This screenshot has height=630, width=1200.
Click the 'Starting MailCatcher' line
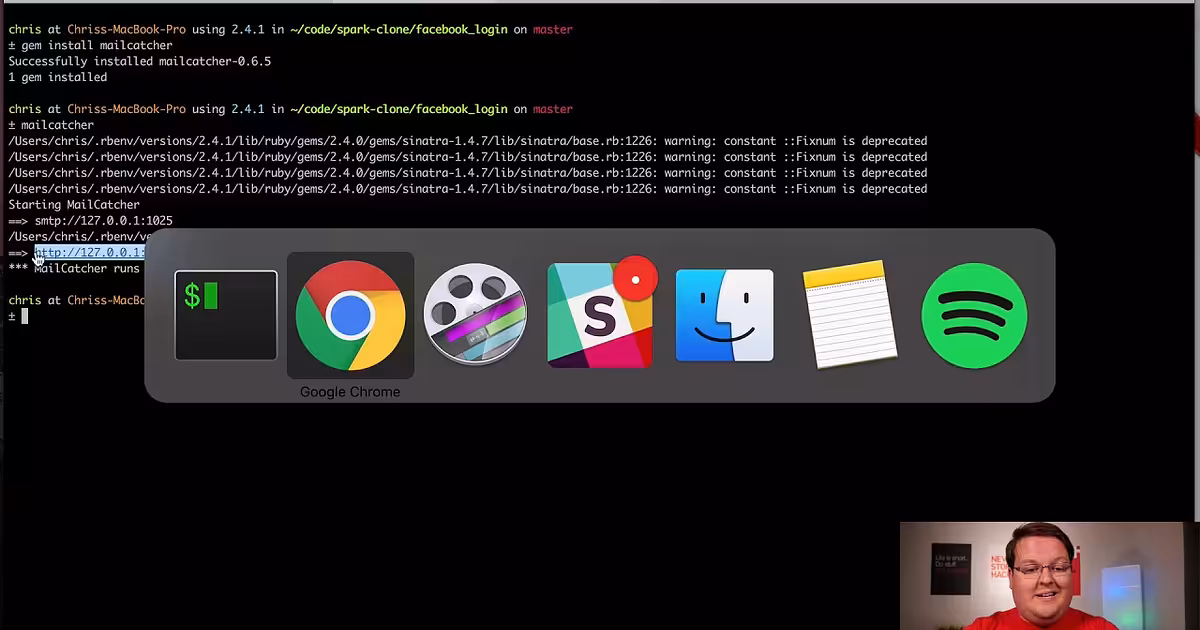[x=74, y=204]
